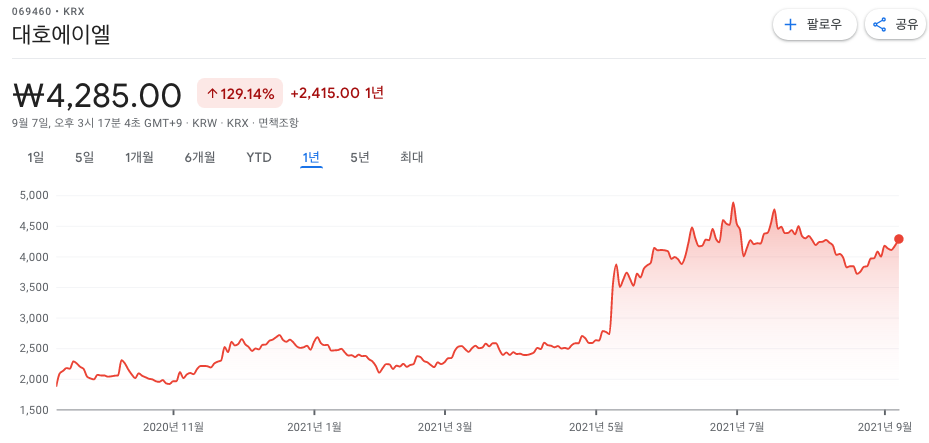Click the 2021년 5월 axis label
Screen dimensions: 929x443
(x=596, y=426)
